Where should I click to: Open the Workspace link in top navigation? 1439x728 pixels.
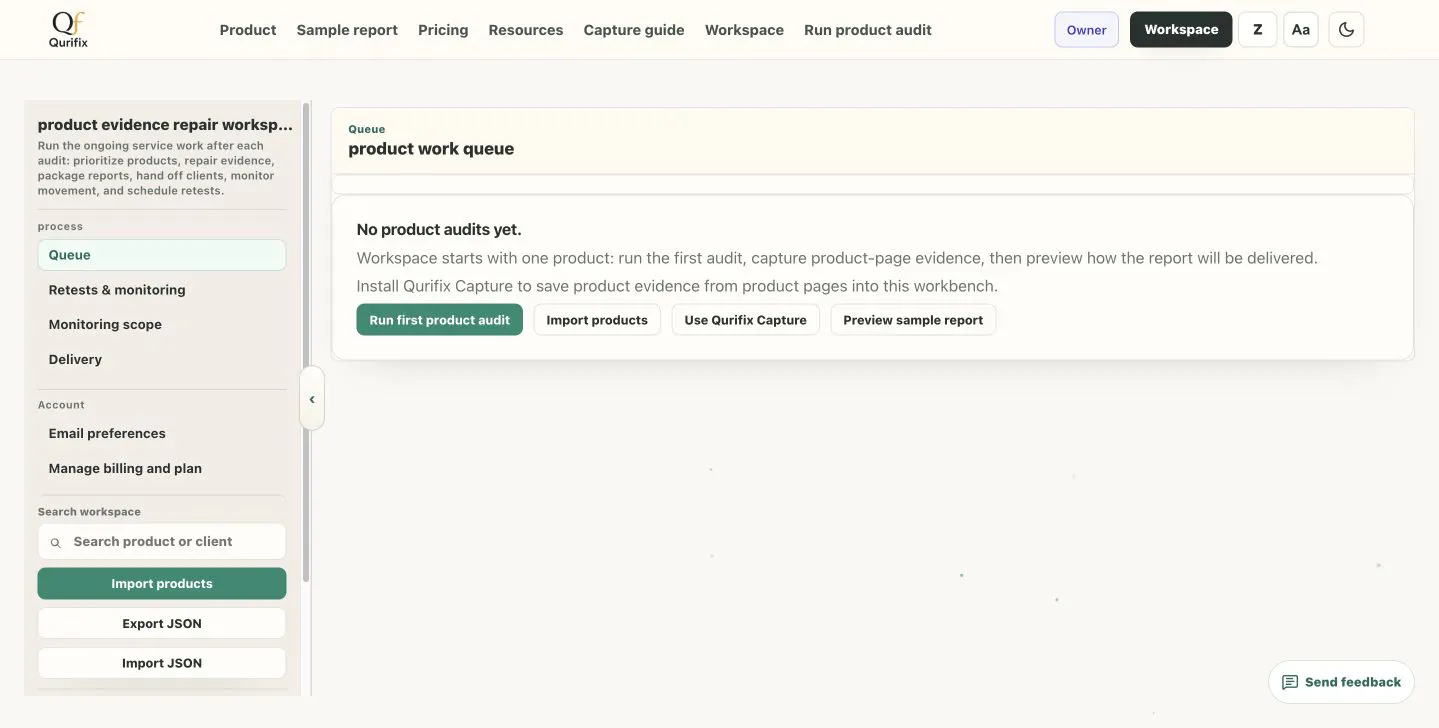tap(744, 30)
